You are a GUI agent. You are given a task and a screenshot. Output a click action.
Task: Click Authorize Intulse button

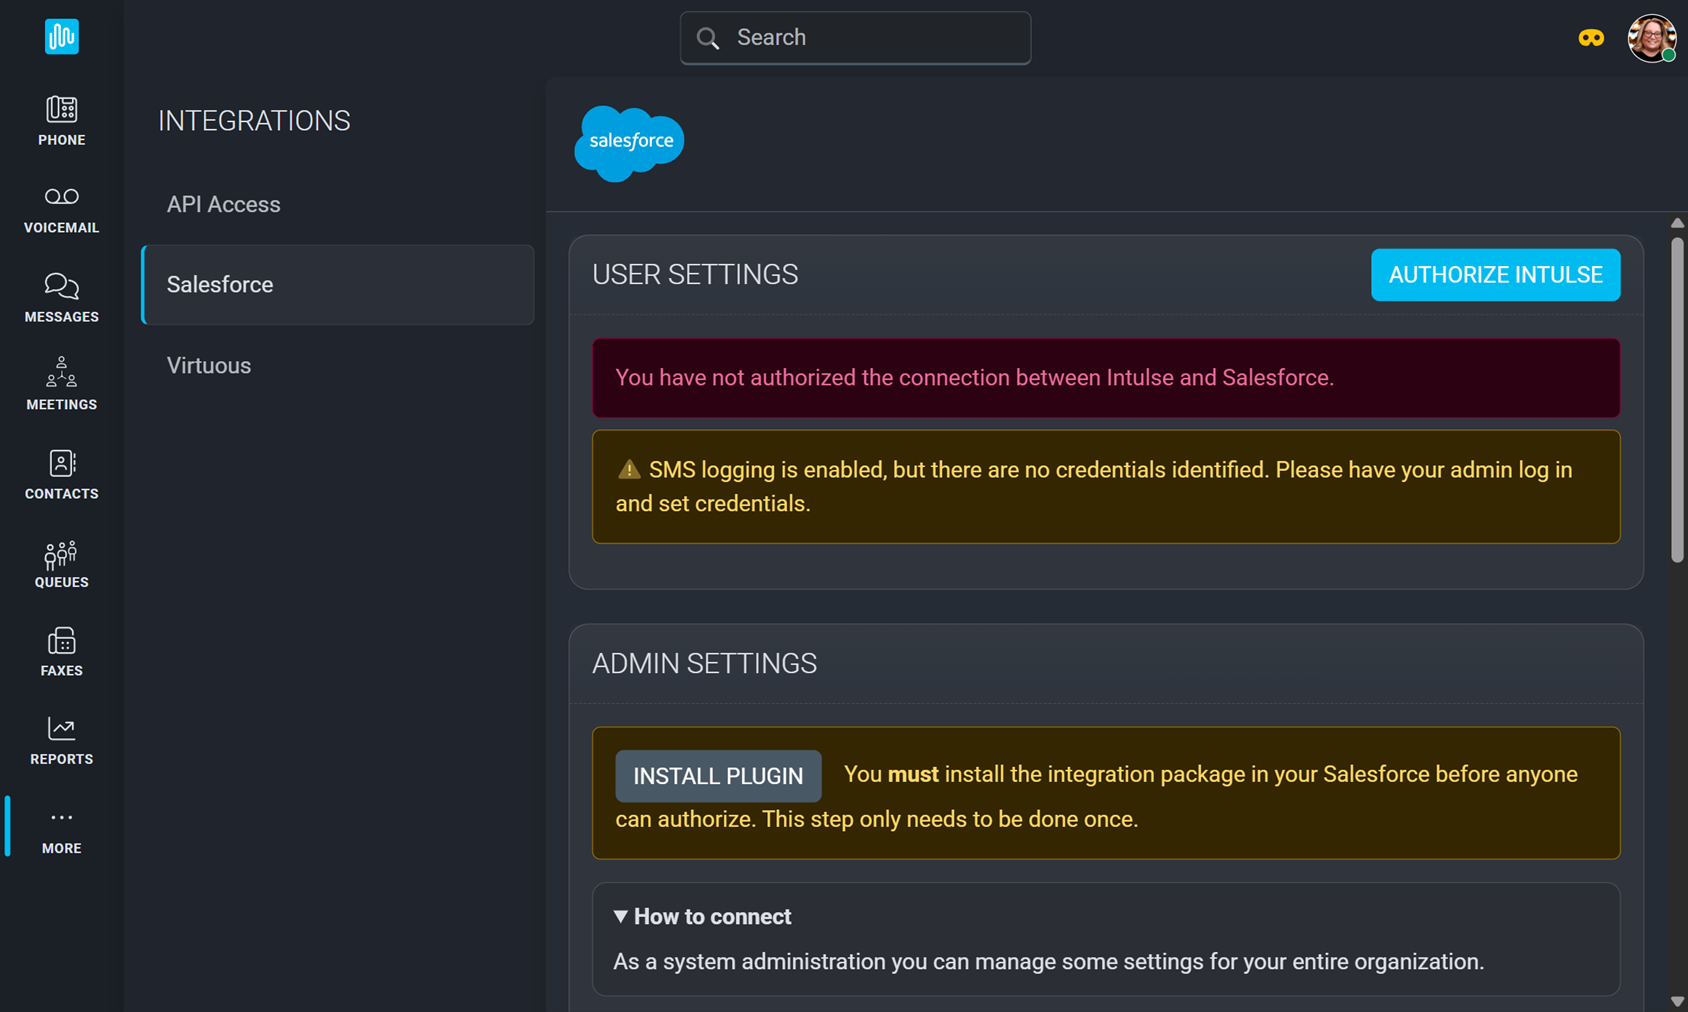tap(1495, 275)
